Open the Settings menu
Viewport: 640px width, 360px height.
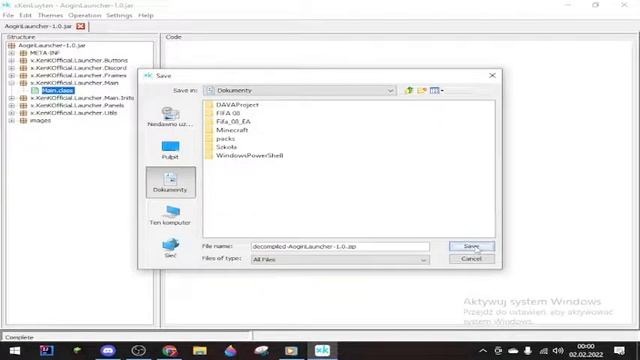(119, 15)
